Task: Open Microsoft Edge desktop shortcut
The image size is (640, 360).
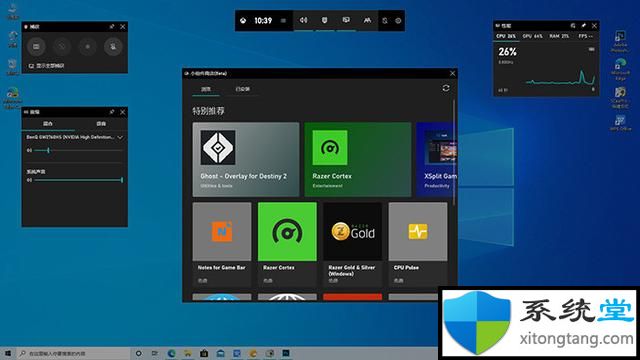Action: tap(620, 69)
